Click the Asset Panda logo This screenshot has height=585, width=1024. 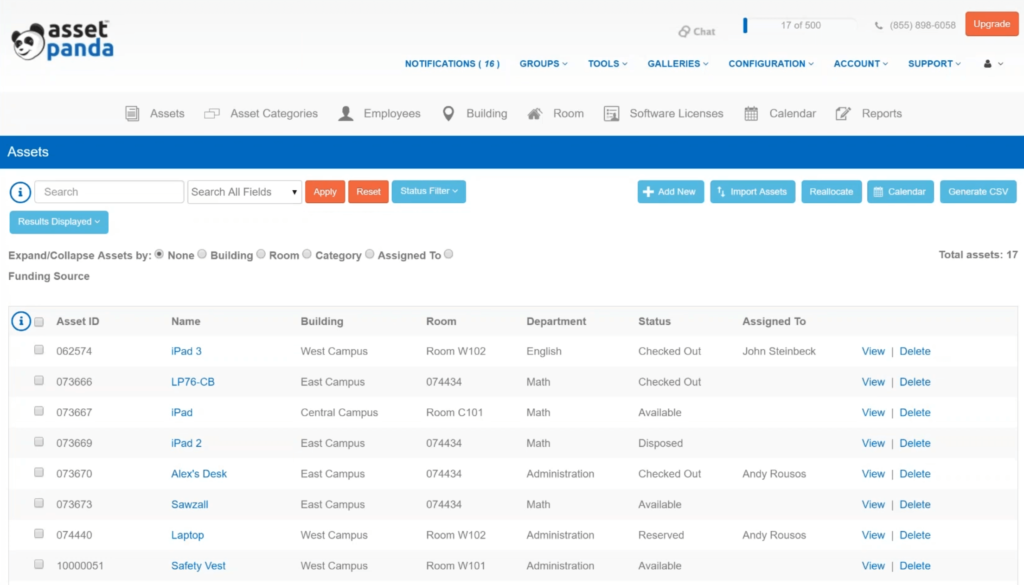[62, 40]
